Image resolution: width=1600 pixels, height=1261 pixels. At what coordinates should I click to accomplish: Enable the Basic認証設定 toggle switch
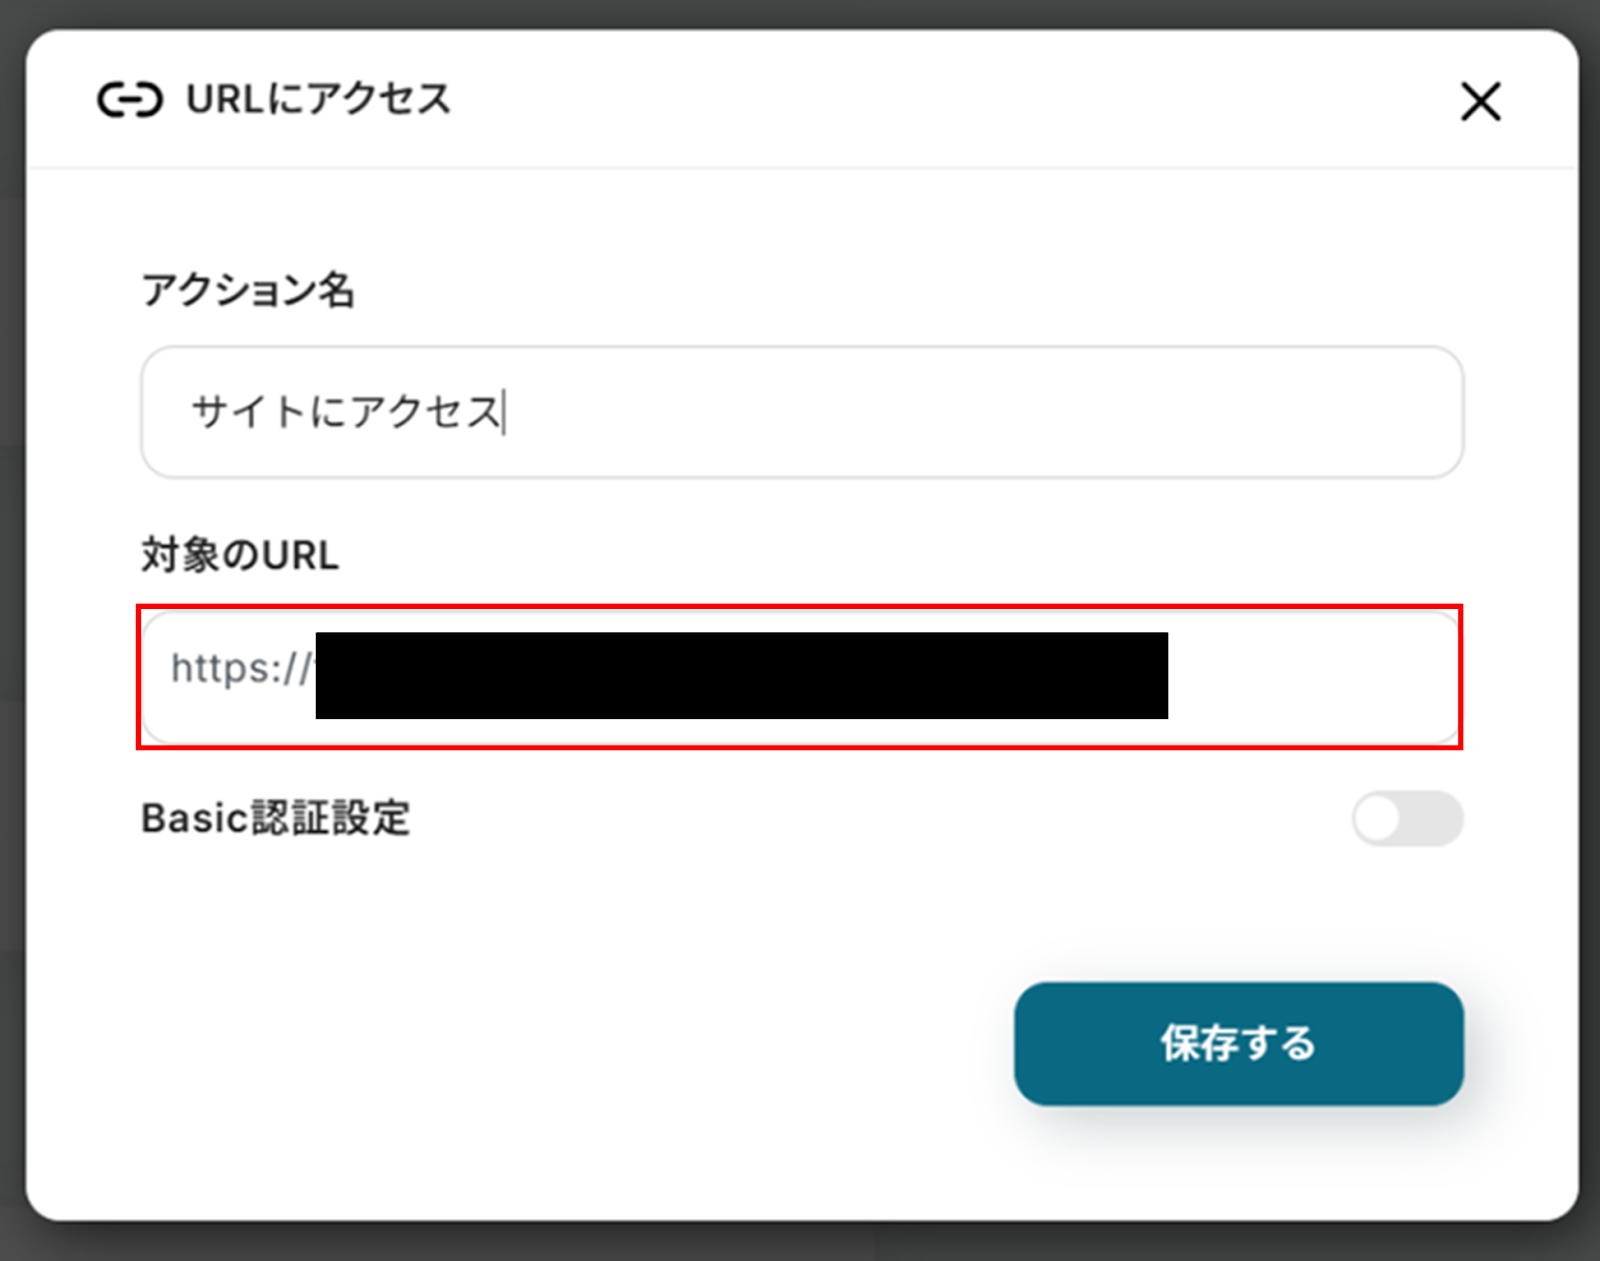point(1407,818)
